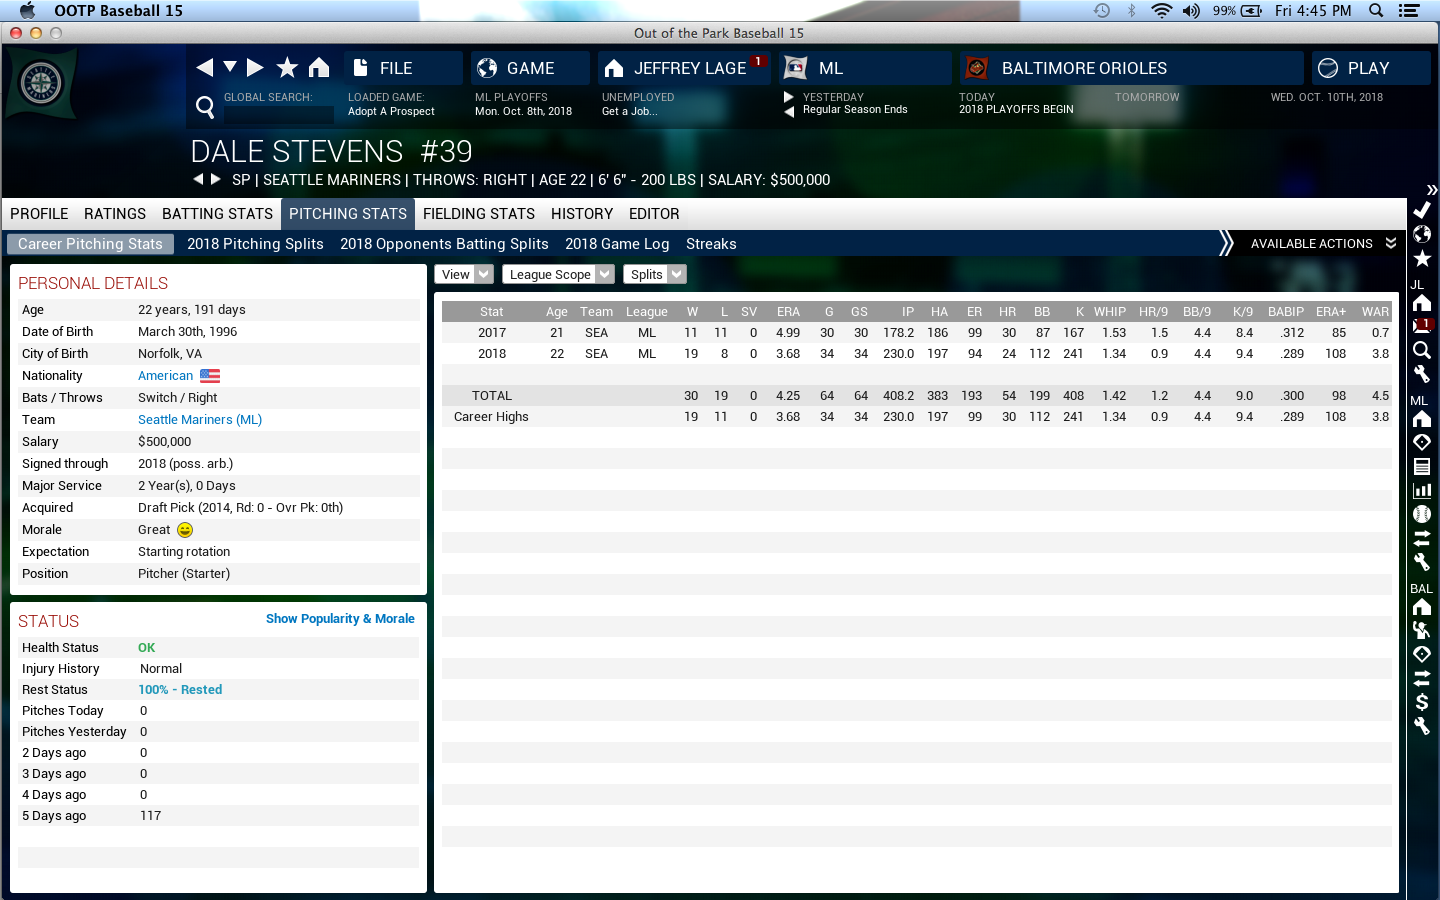Open the Apple menu
Viewport: 1440px width, 900px height.
(x=28, y=11)
